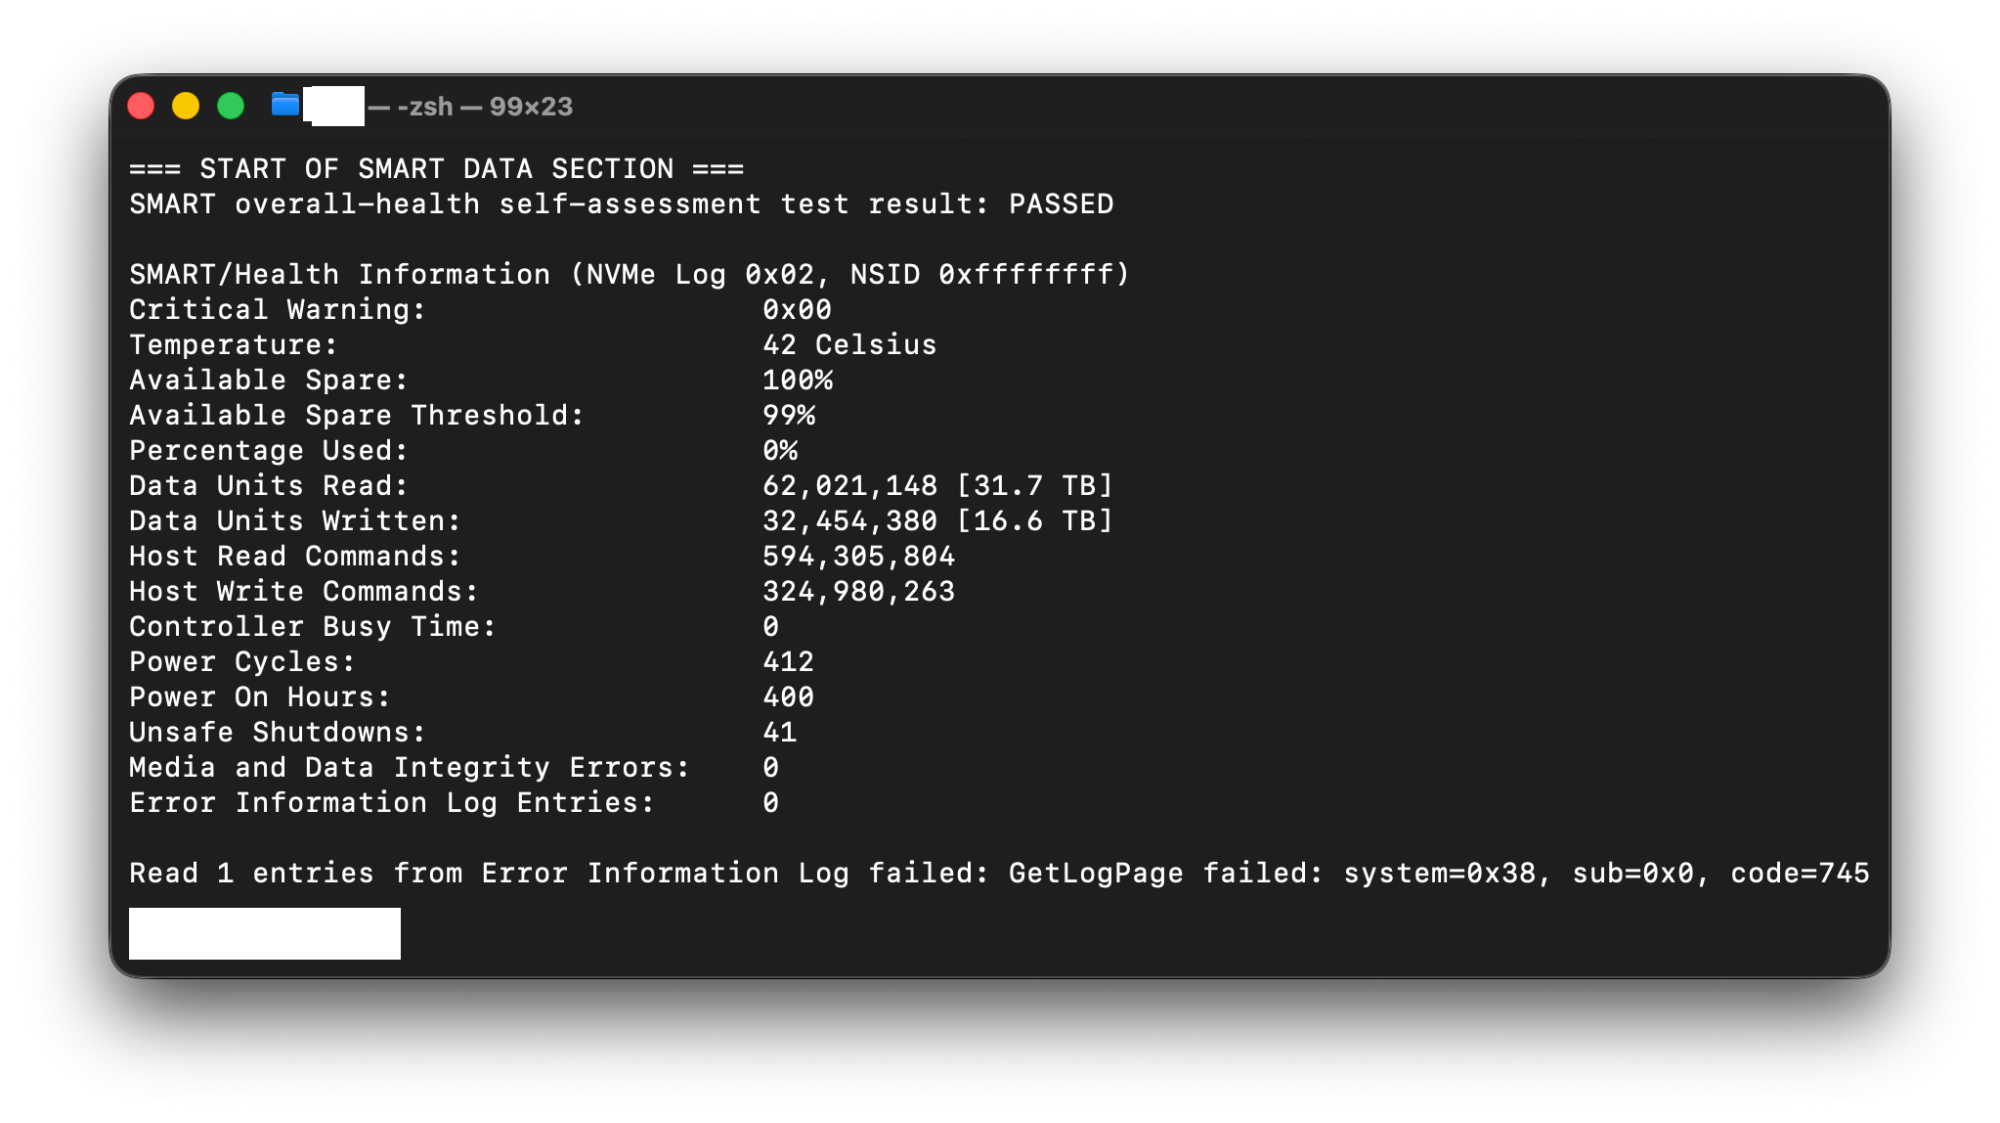Screen dimensions: 2000x1123
Task: Click the green fullscreen button
Action: pyautogui.click(x=230, y=104)
